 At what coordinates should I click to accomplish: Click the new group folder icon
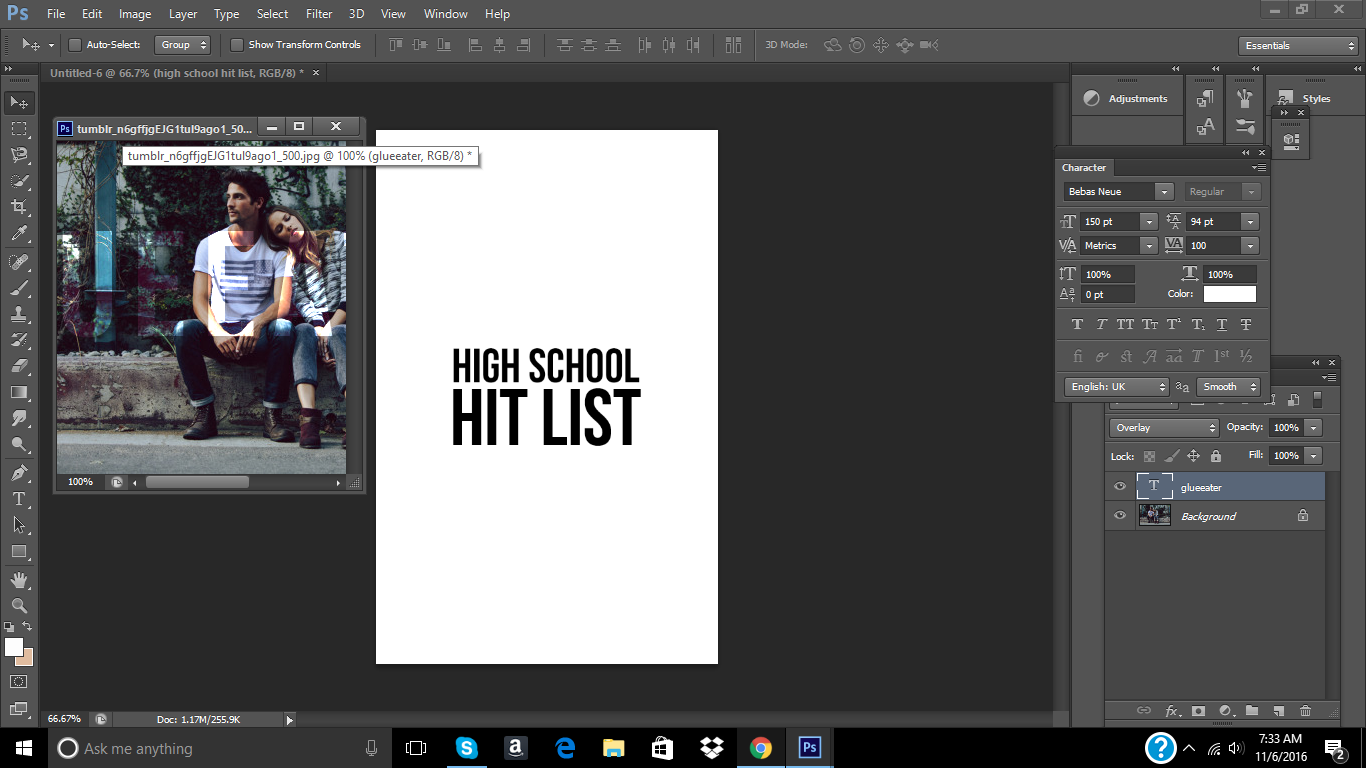pyautogui.click(x=1252, y=711)
